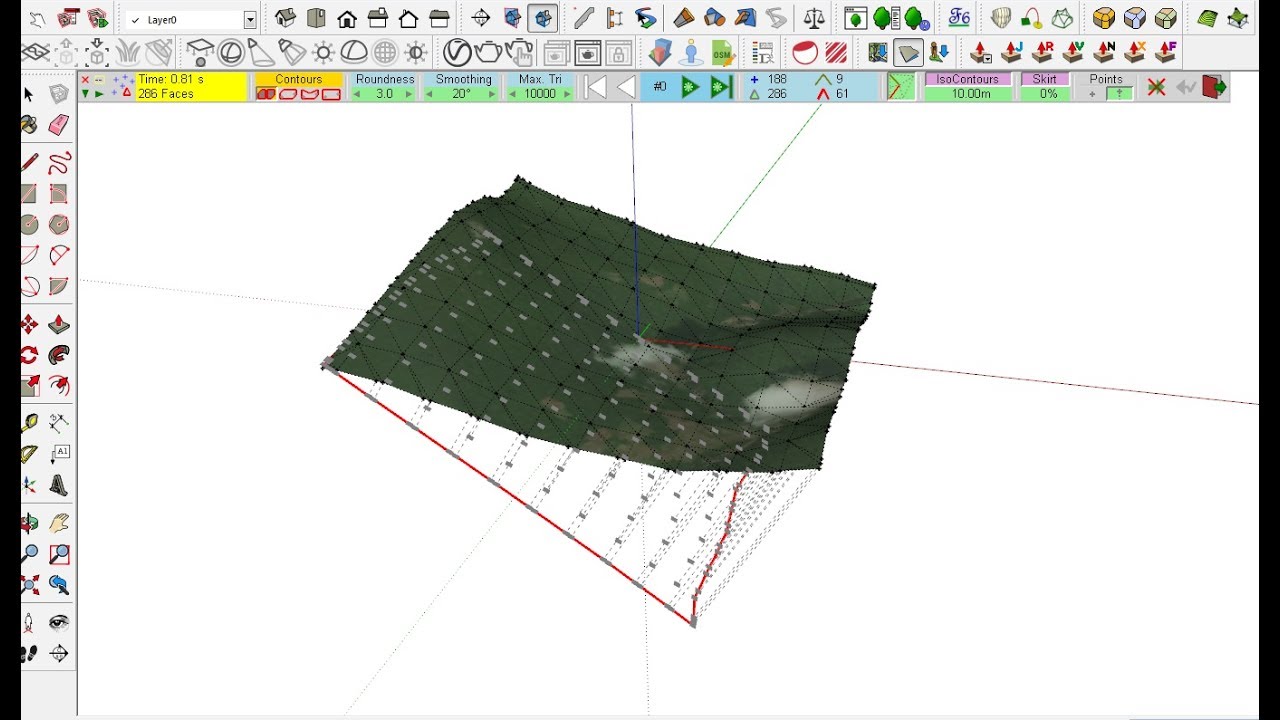Select the Zoom Extents tool

29,585
